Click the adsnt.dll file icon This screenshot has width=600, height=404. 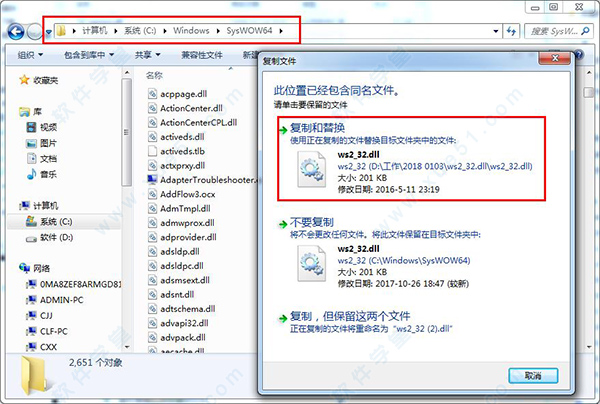(x=152, y=295)
